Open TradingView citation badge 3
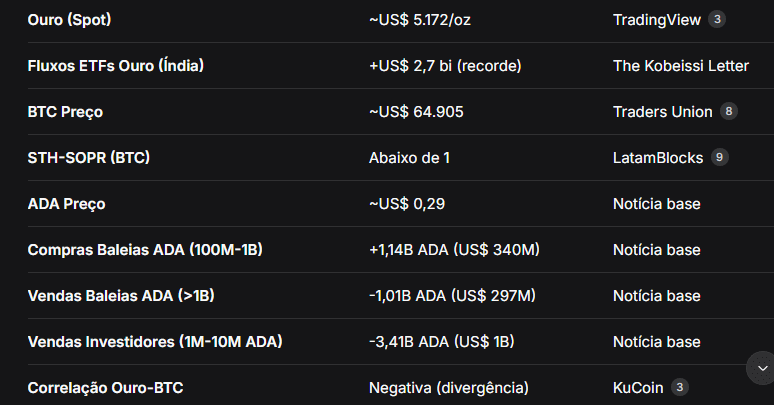The image size is (774, 405). point(716,19)
